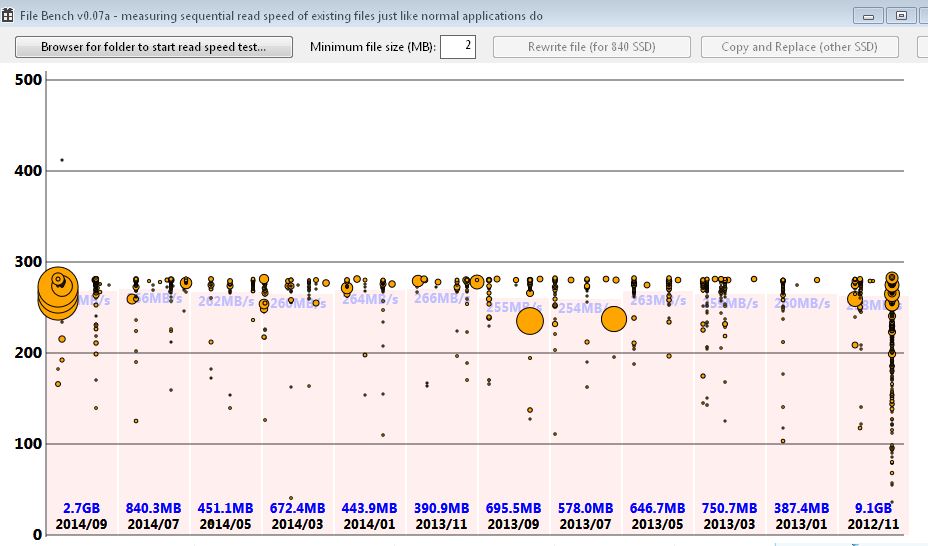Click the isolated data point near 410 MB/s
The image size is (928, 546).
pyautogui.click(x=62, y=160)
